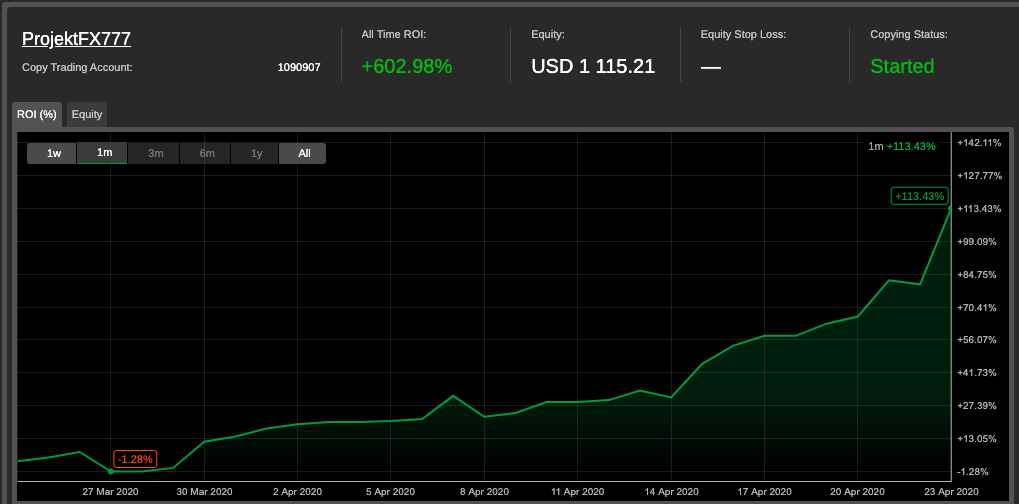
Task: Open the ProjektFX777 trader profile link
Action: pyautogui.click(x=77, y=39)
